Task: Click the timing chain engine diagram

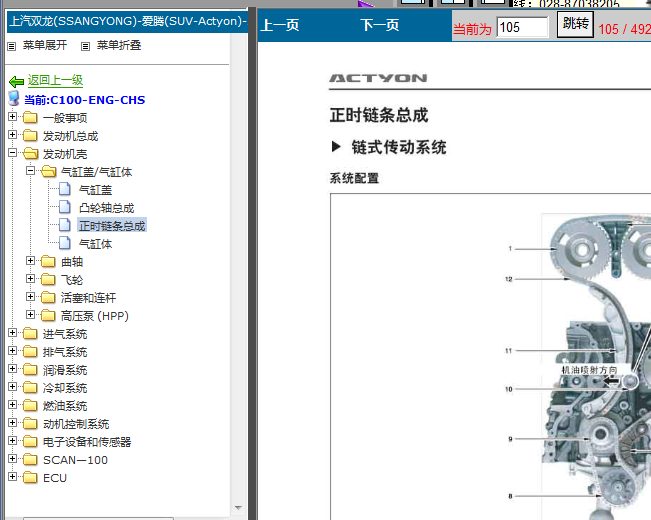Action: (596, 365)
